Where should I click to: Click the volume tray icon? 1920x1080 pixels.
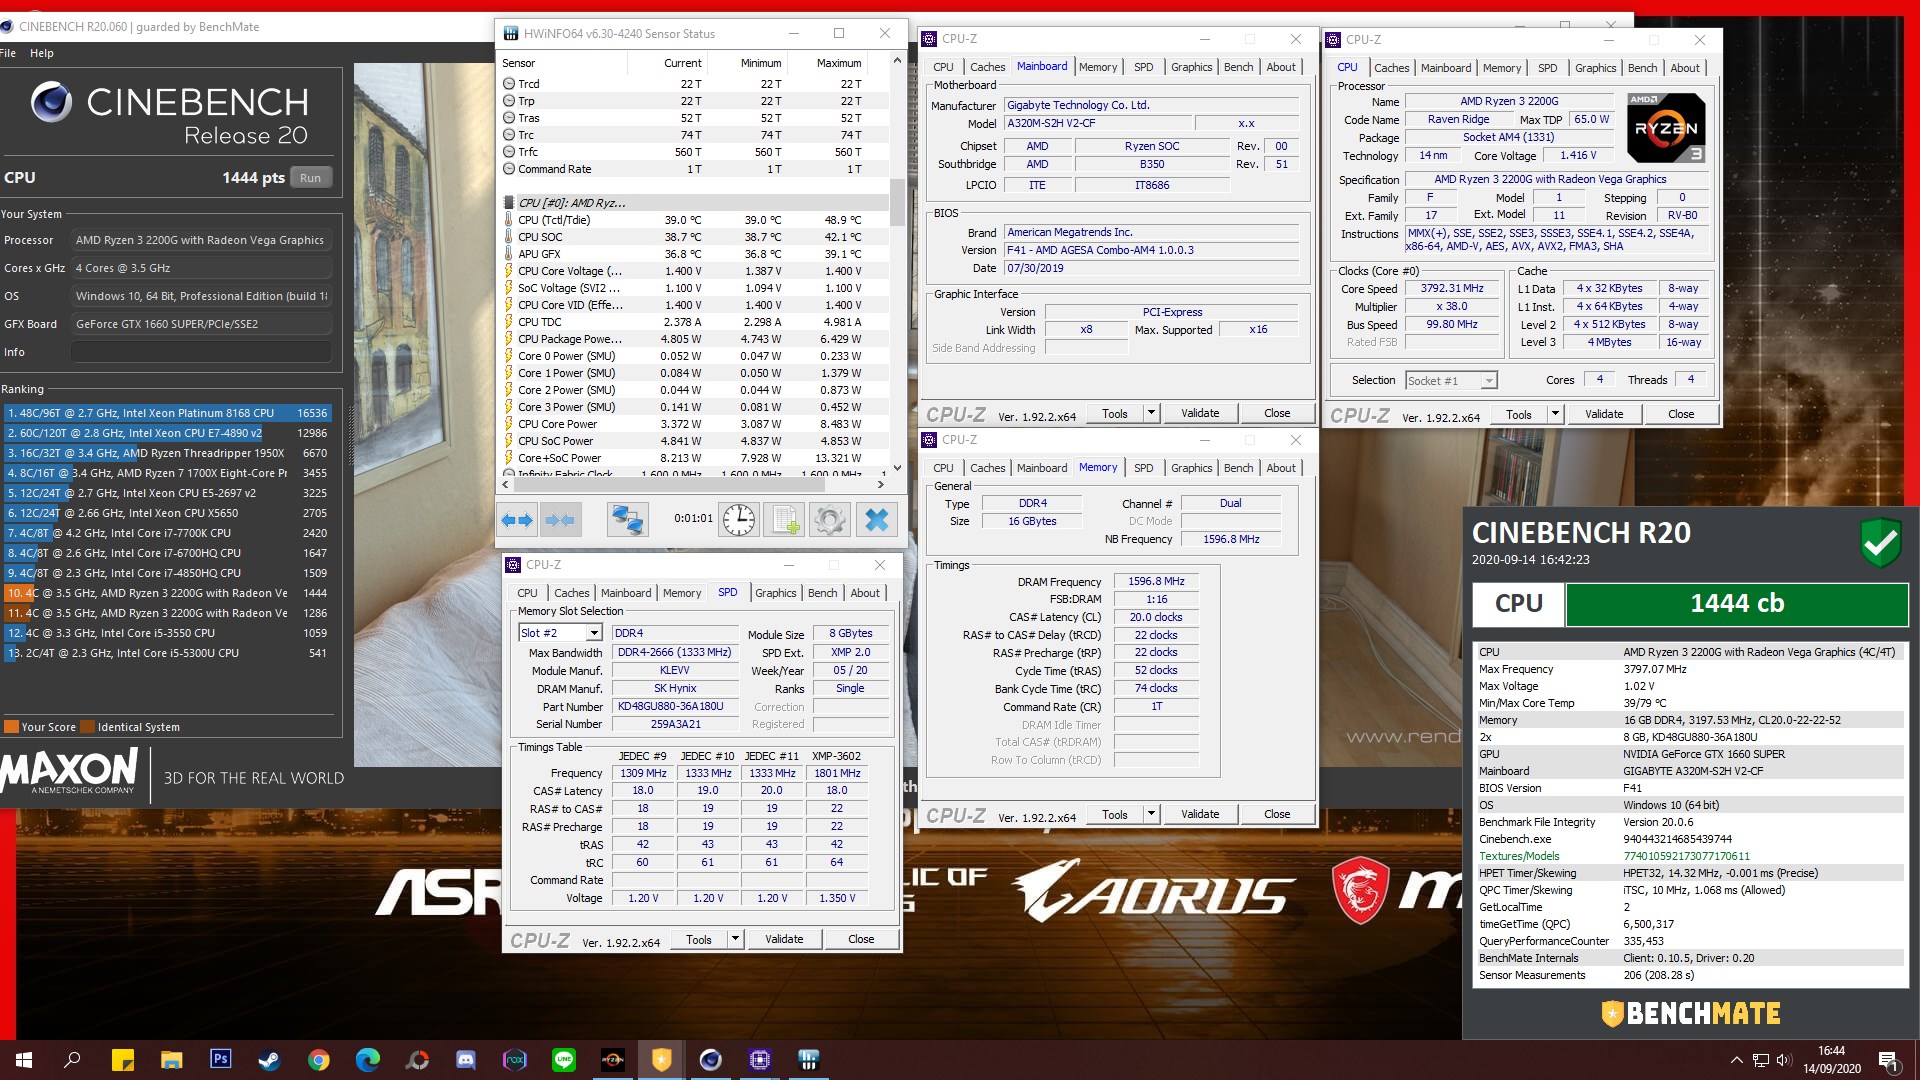coord(1783,1060)
